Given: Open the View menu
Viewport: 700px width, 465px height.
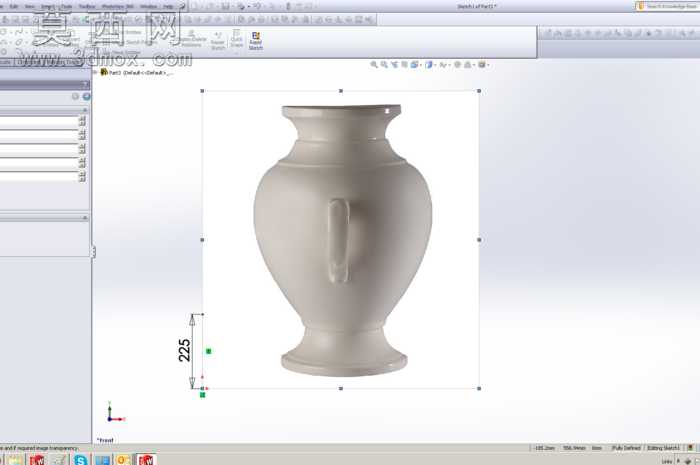Looking at the screenshot, I should (29, 6).
